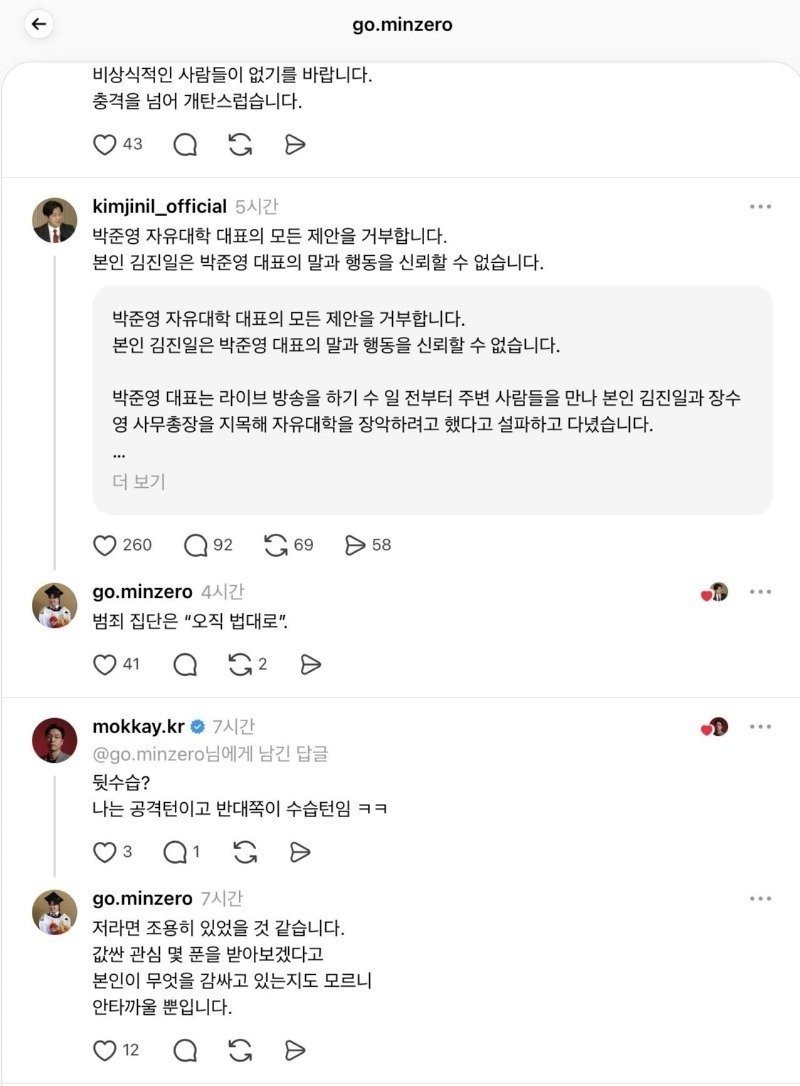This screenshot has width=800, height=1086.
Task: Click the kimjinil_official profile avatar
Action: pos(55,220)
